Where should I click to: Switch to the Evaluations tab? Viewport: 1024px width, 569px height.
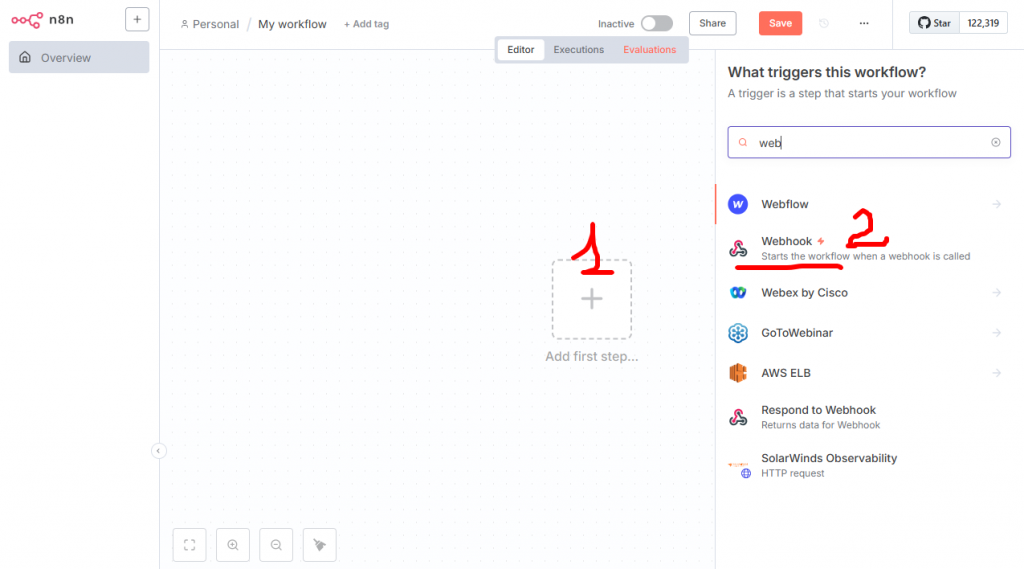click(650, 50)
